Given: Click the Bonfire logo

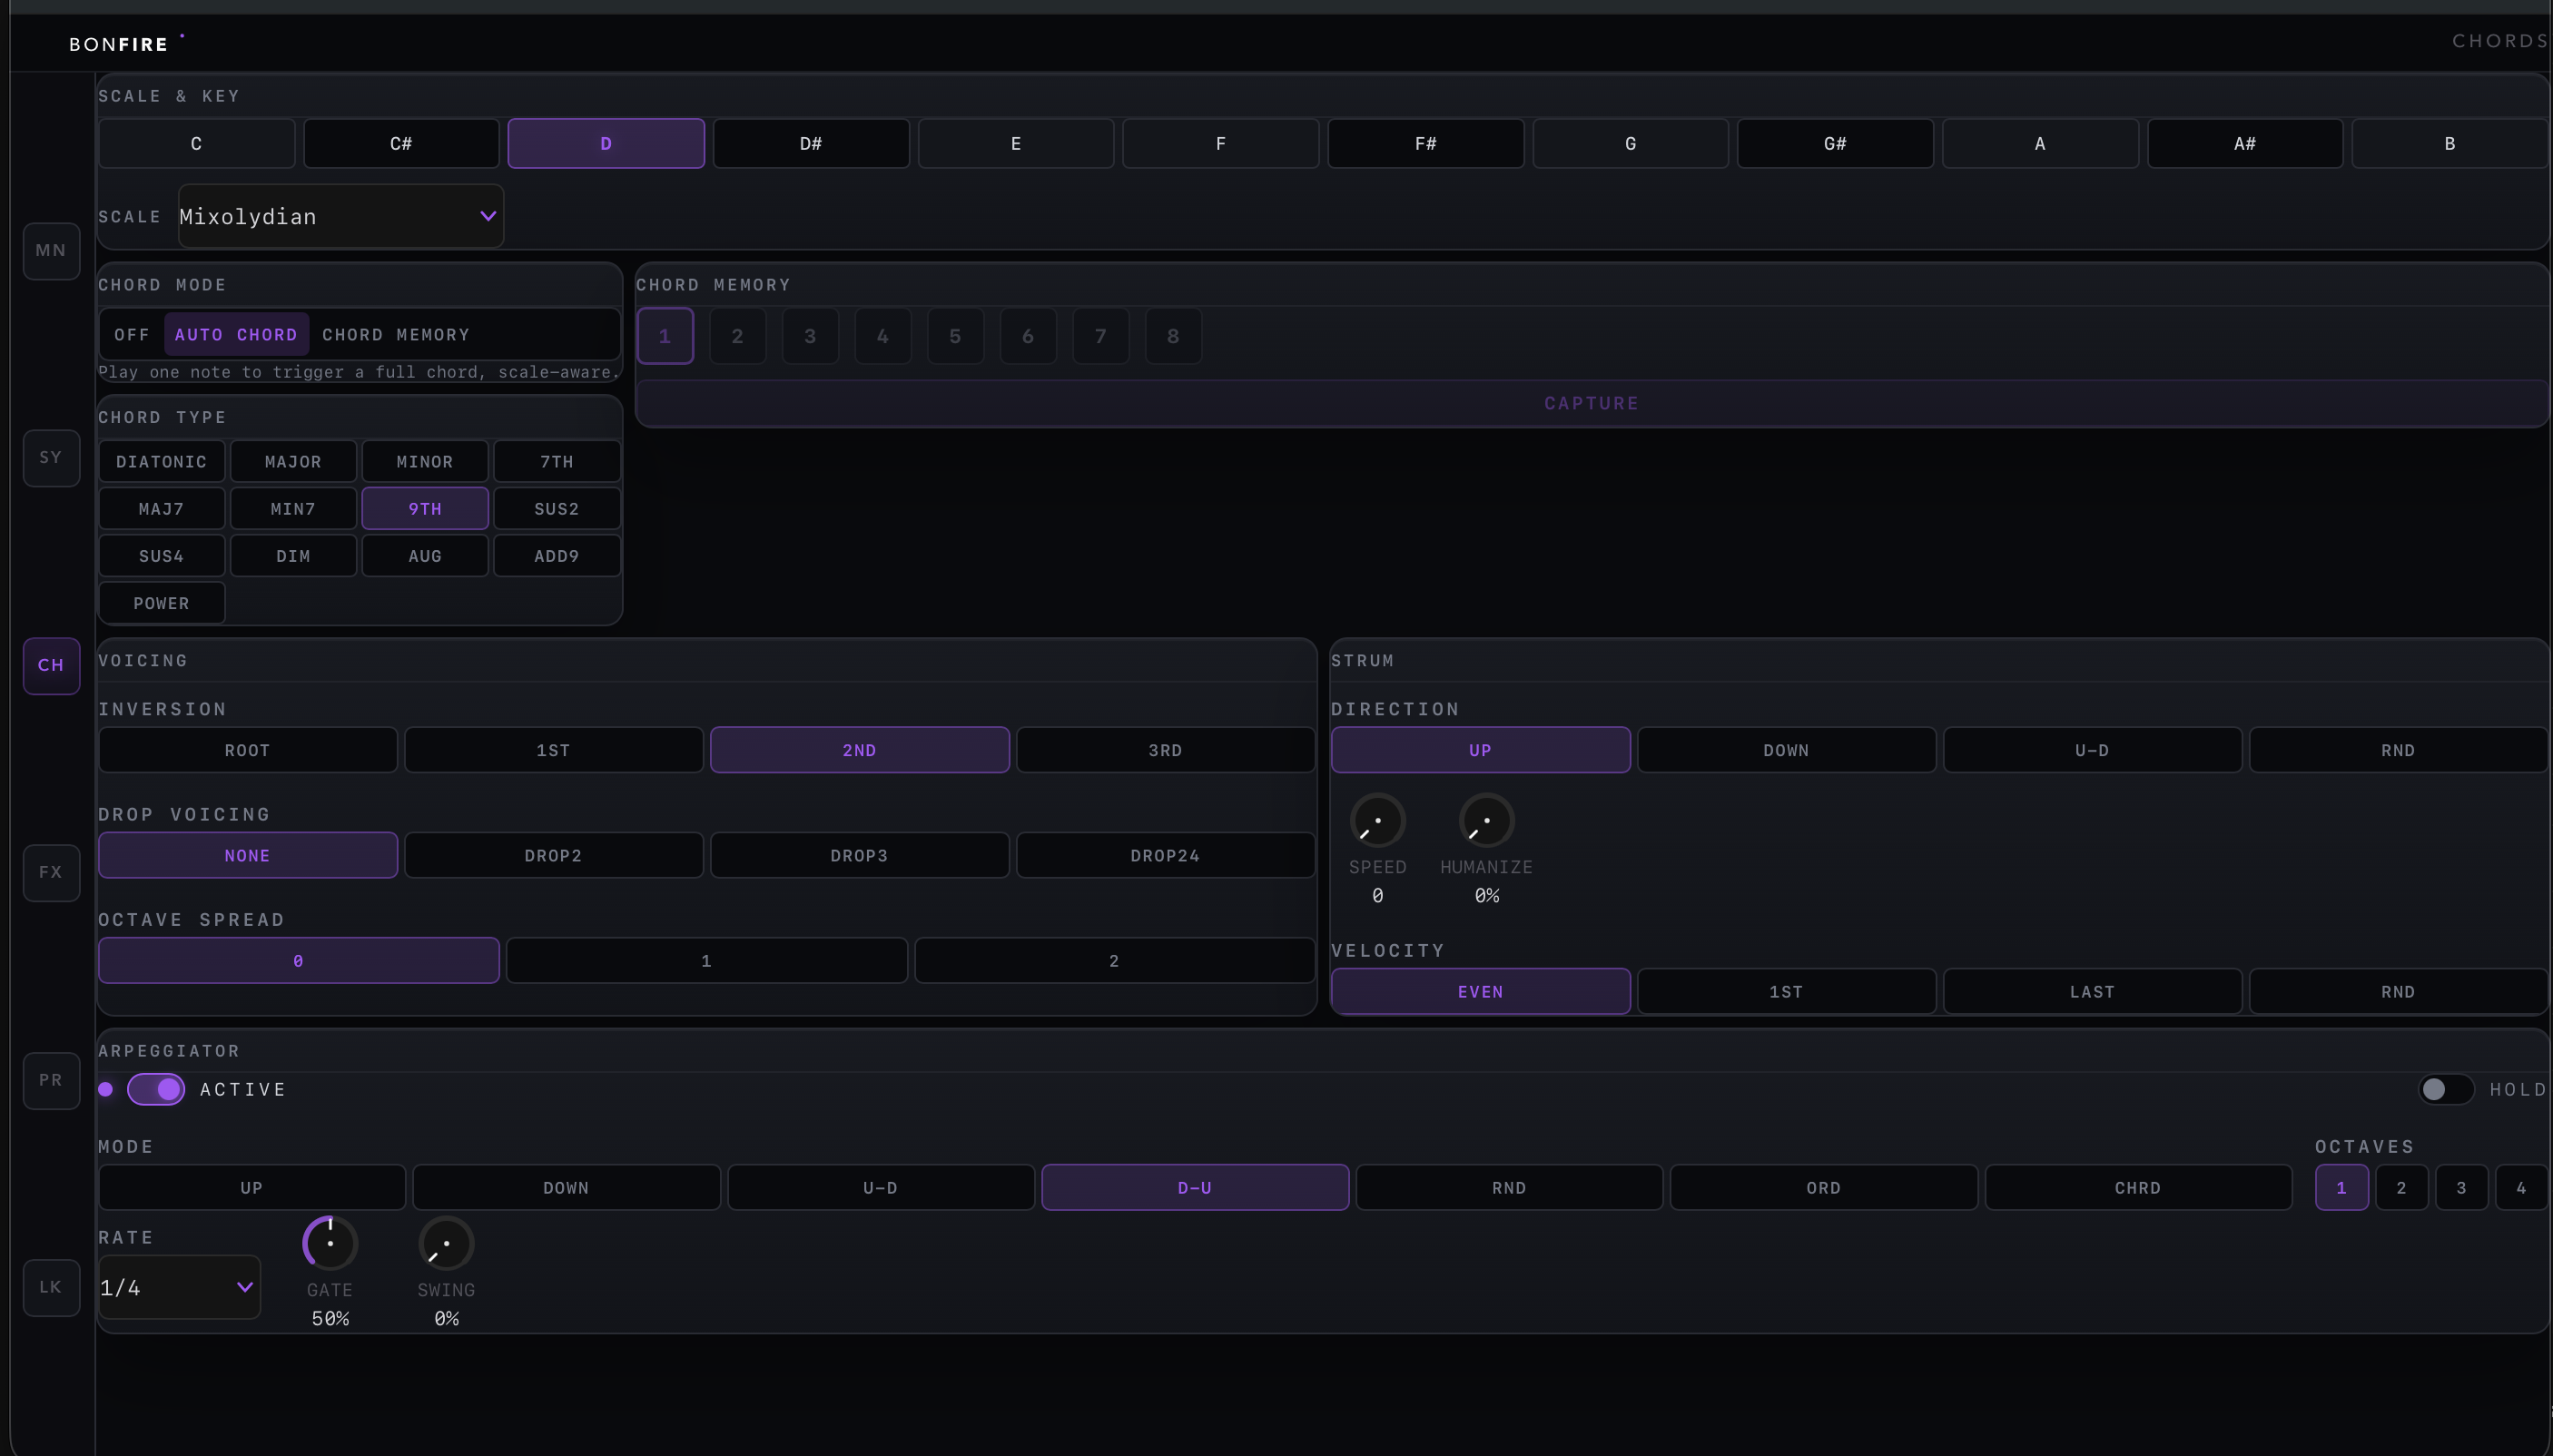Looking at the screenshot, I should 119,44.
